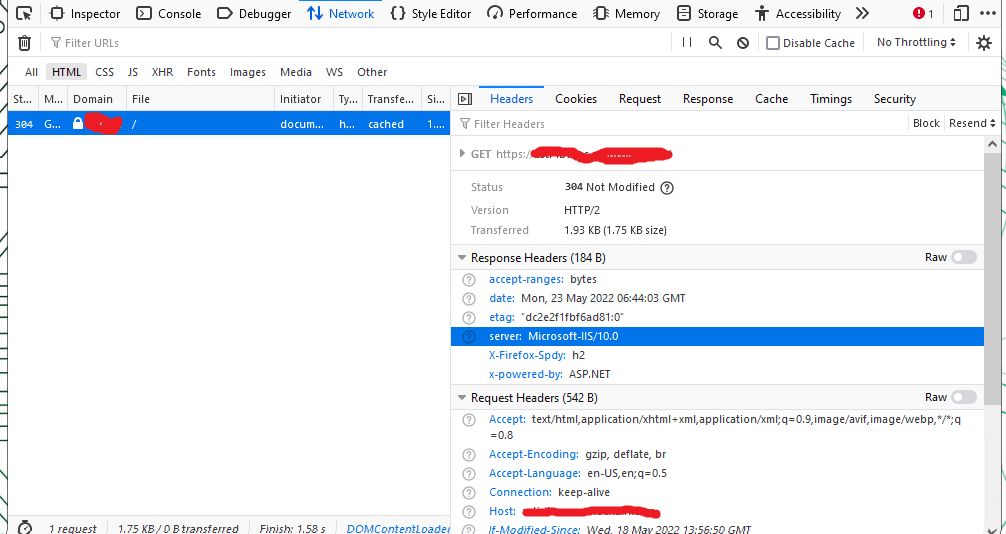1006x534 pixels.
Task: Click the Block button
Action: [926, 123]
